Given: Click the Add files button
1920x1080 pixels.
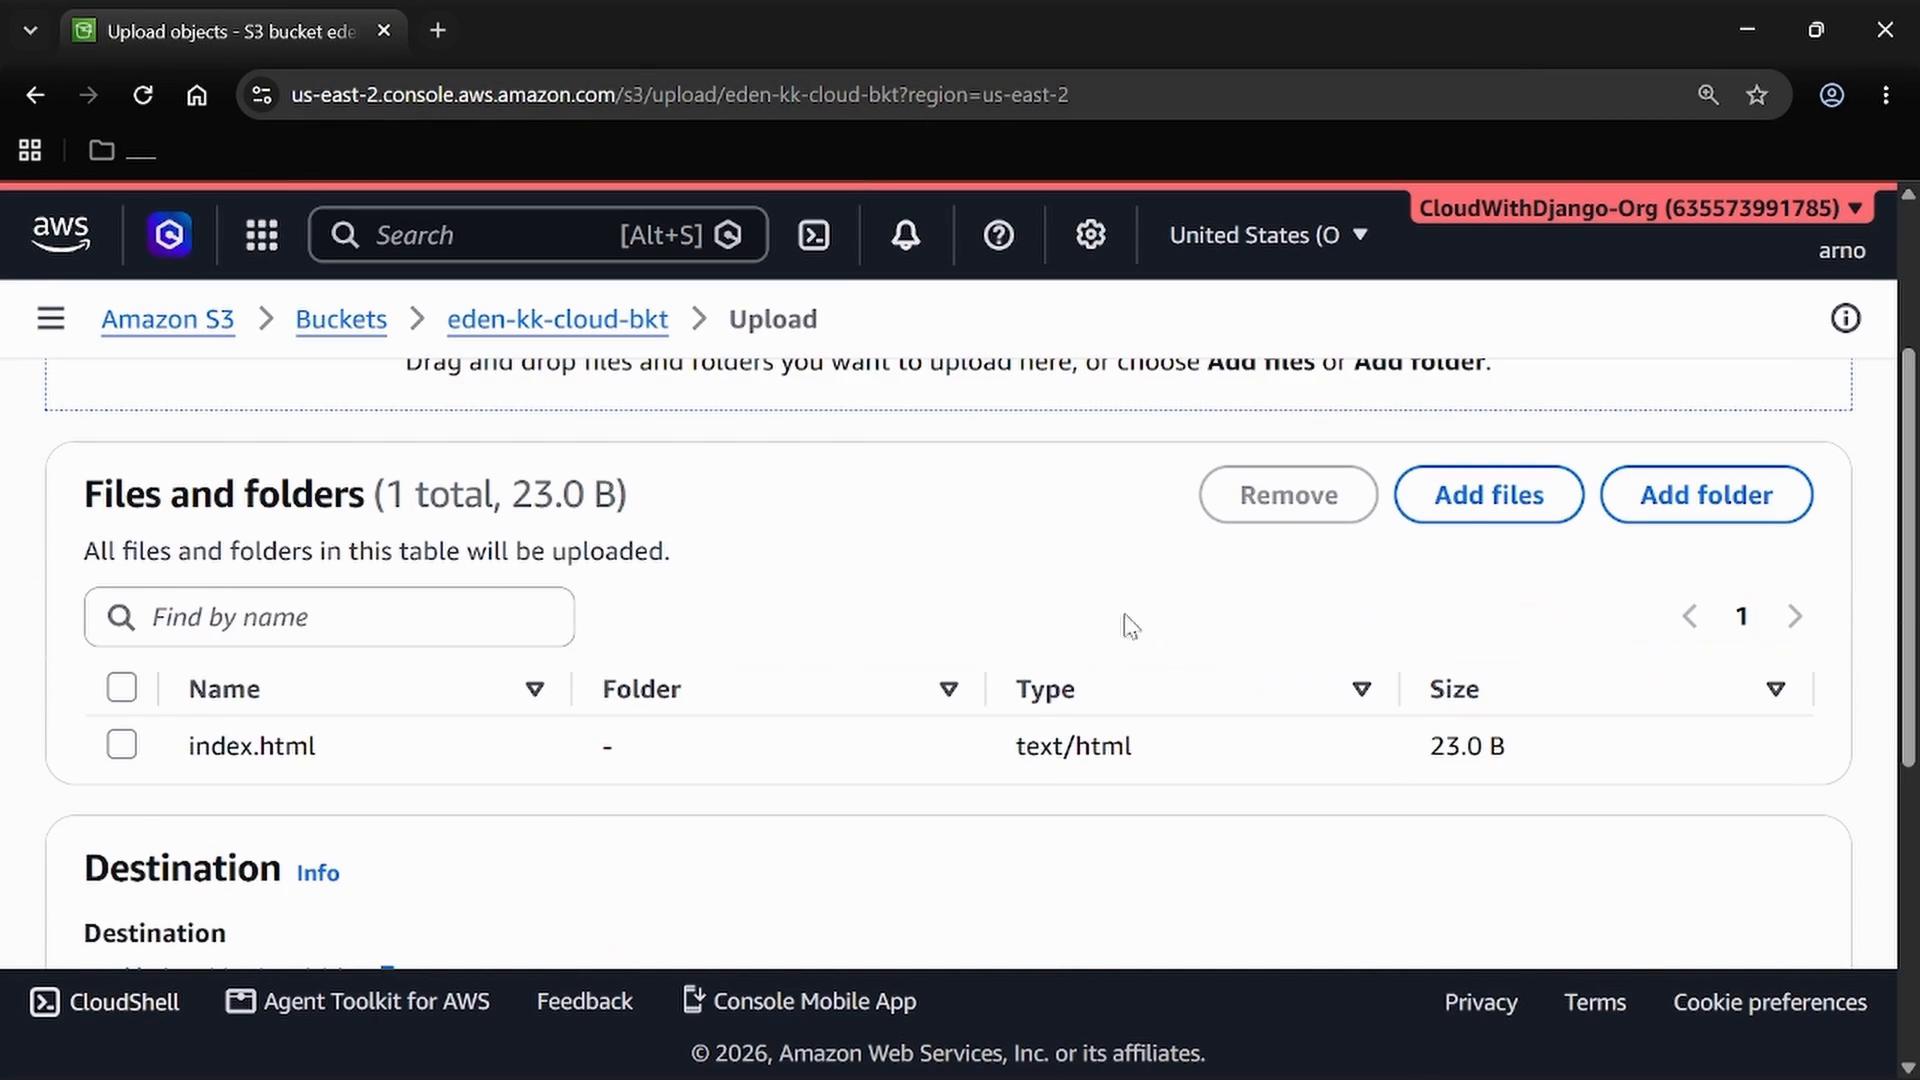Looking at the screenshot, I should coord(1489,494).
